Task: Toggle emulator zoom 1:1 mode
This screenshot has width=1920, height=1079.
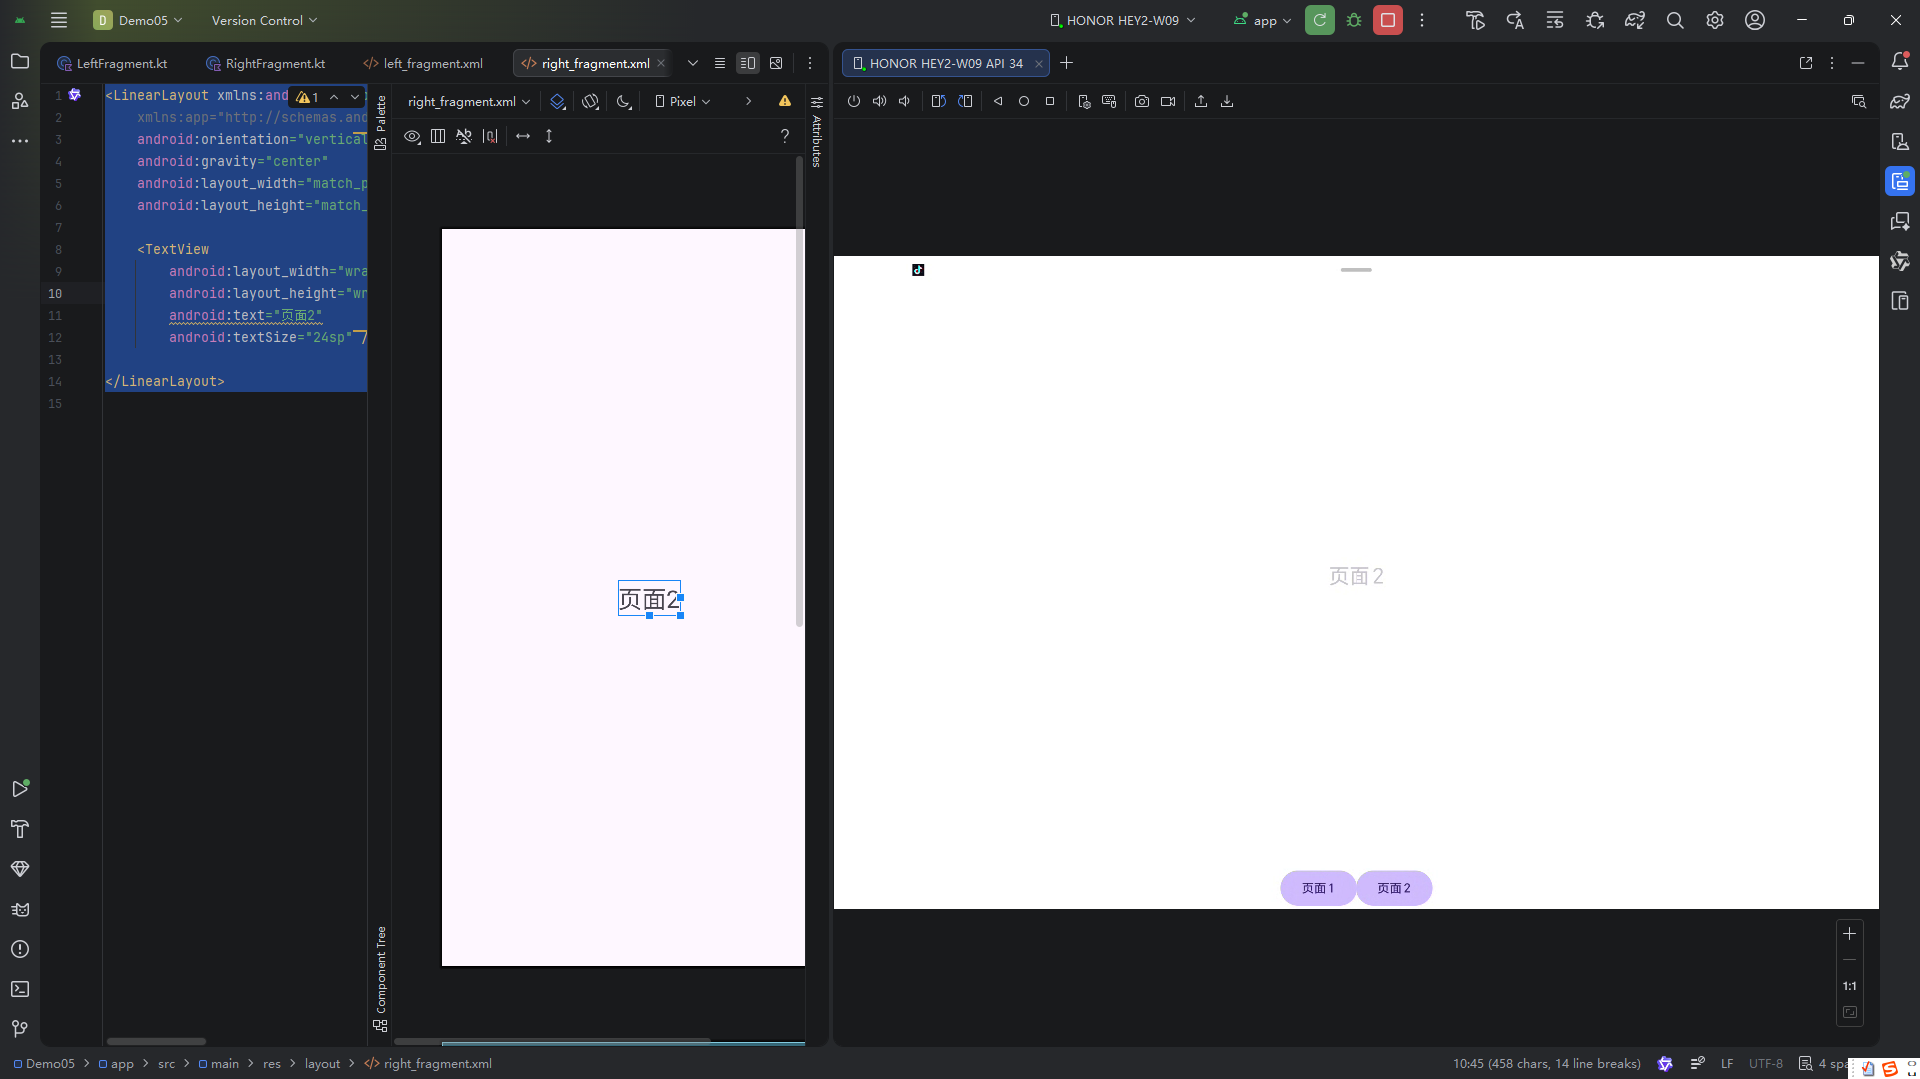Action: (1849, 985)
